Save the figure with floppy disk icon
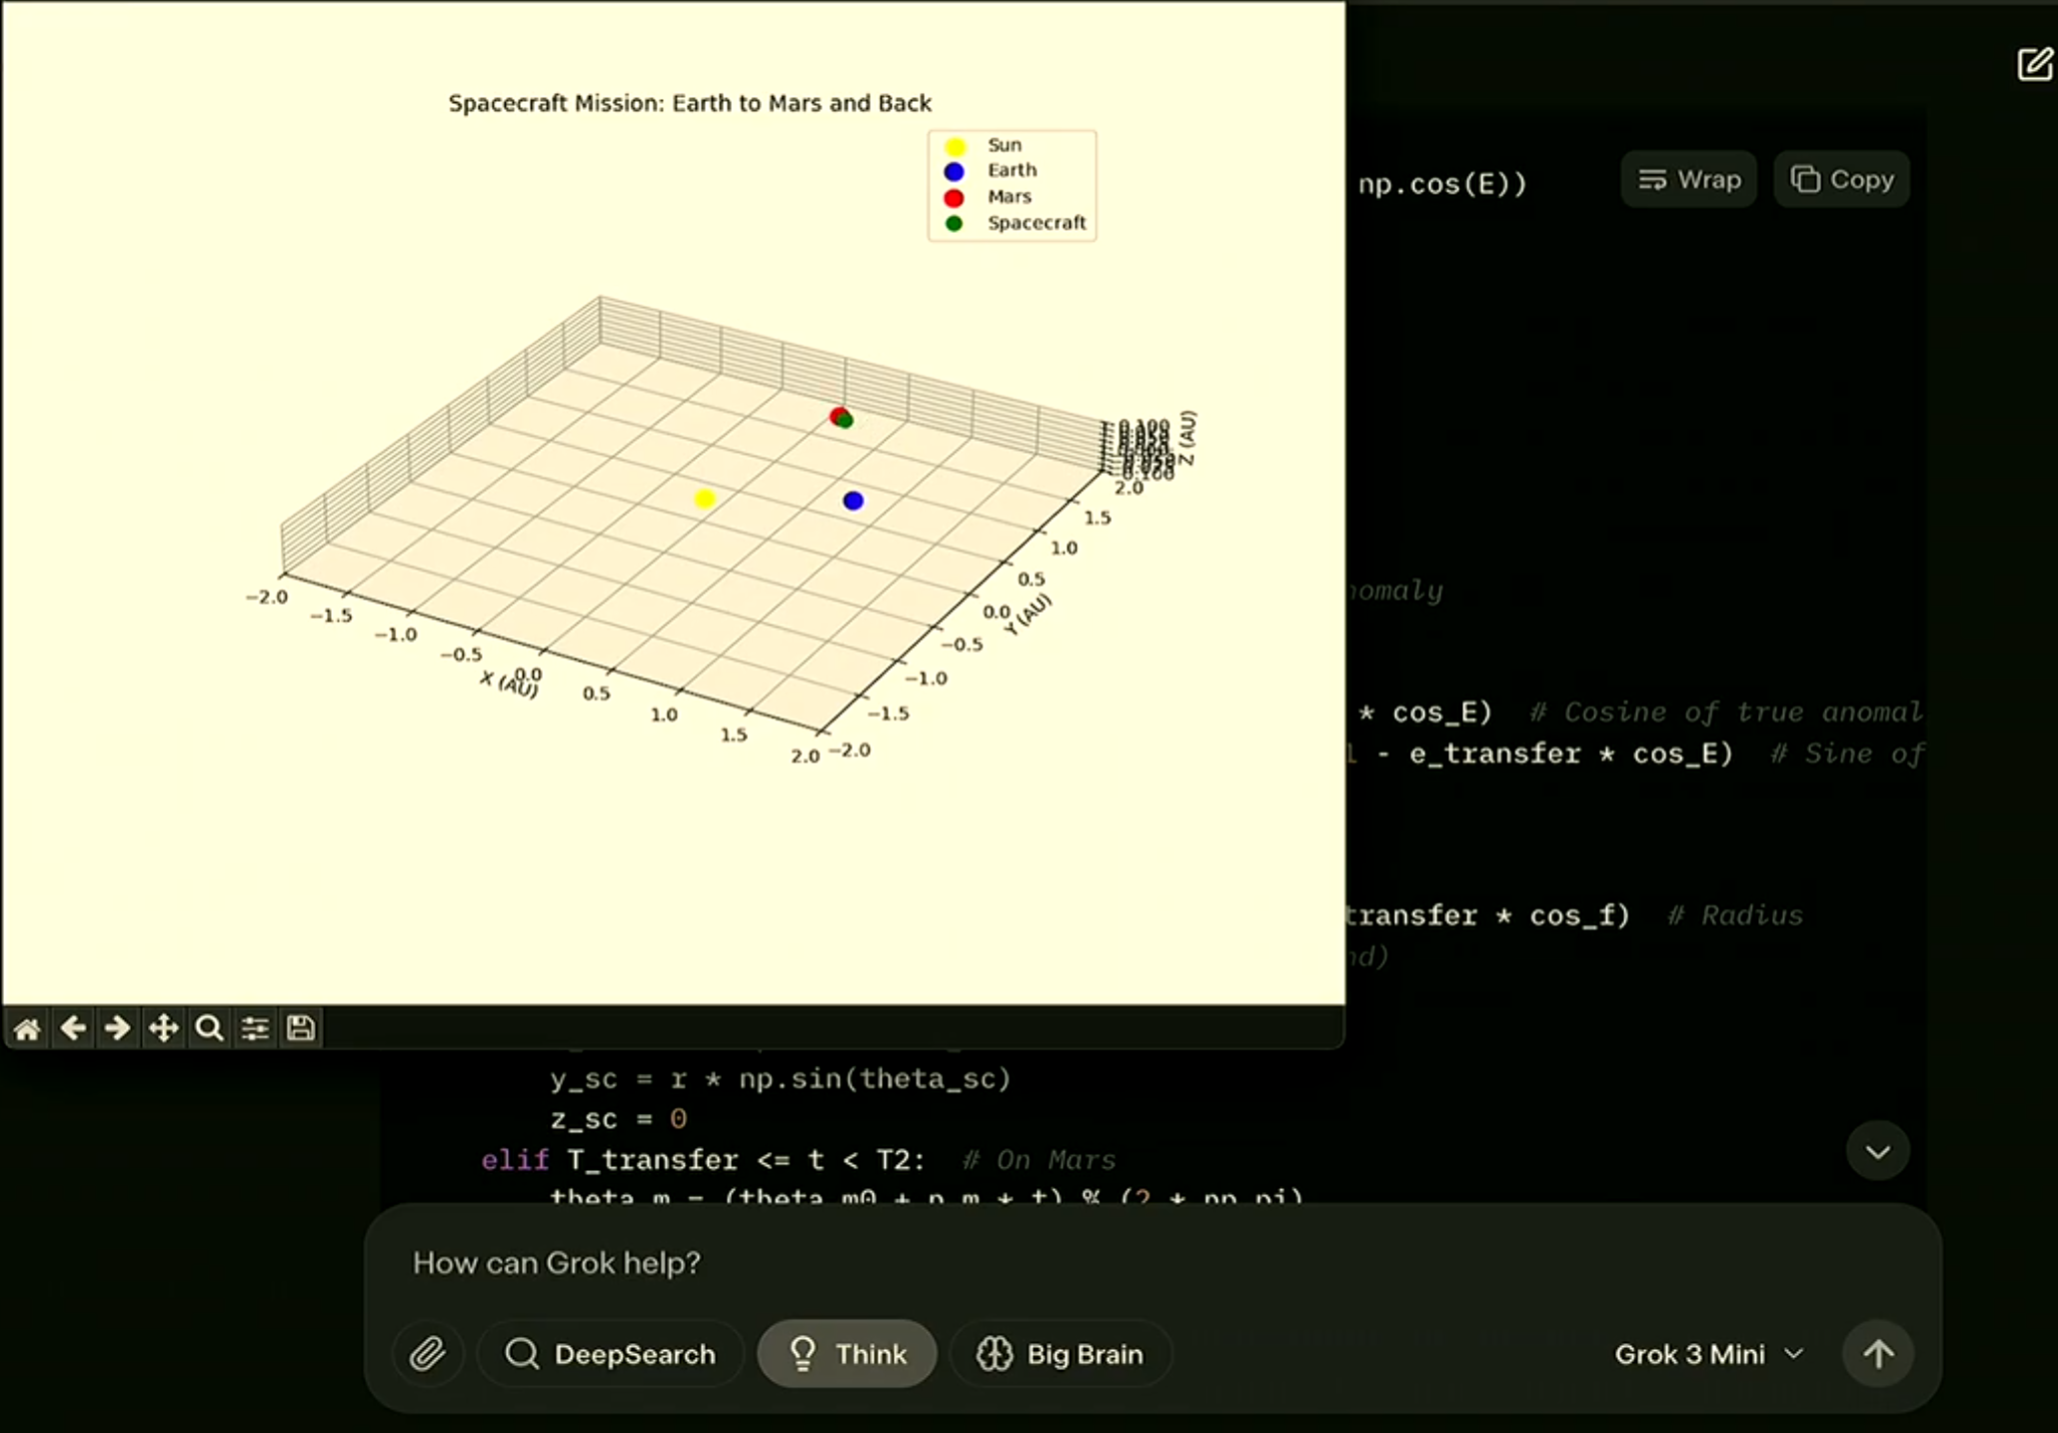The width and height of the screenshot is (2058, 1433). [301, 1028]
